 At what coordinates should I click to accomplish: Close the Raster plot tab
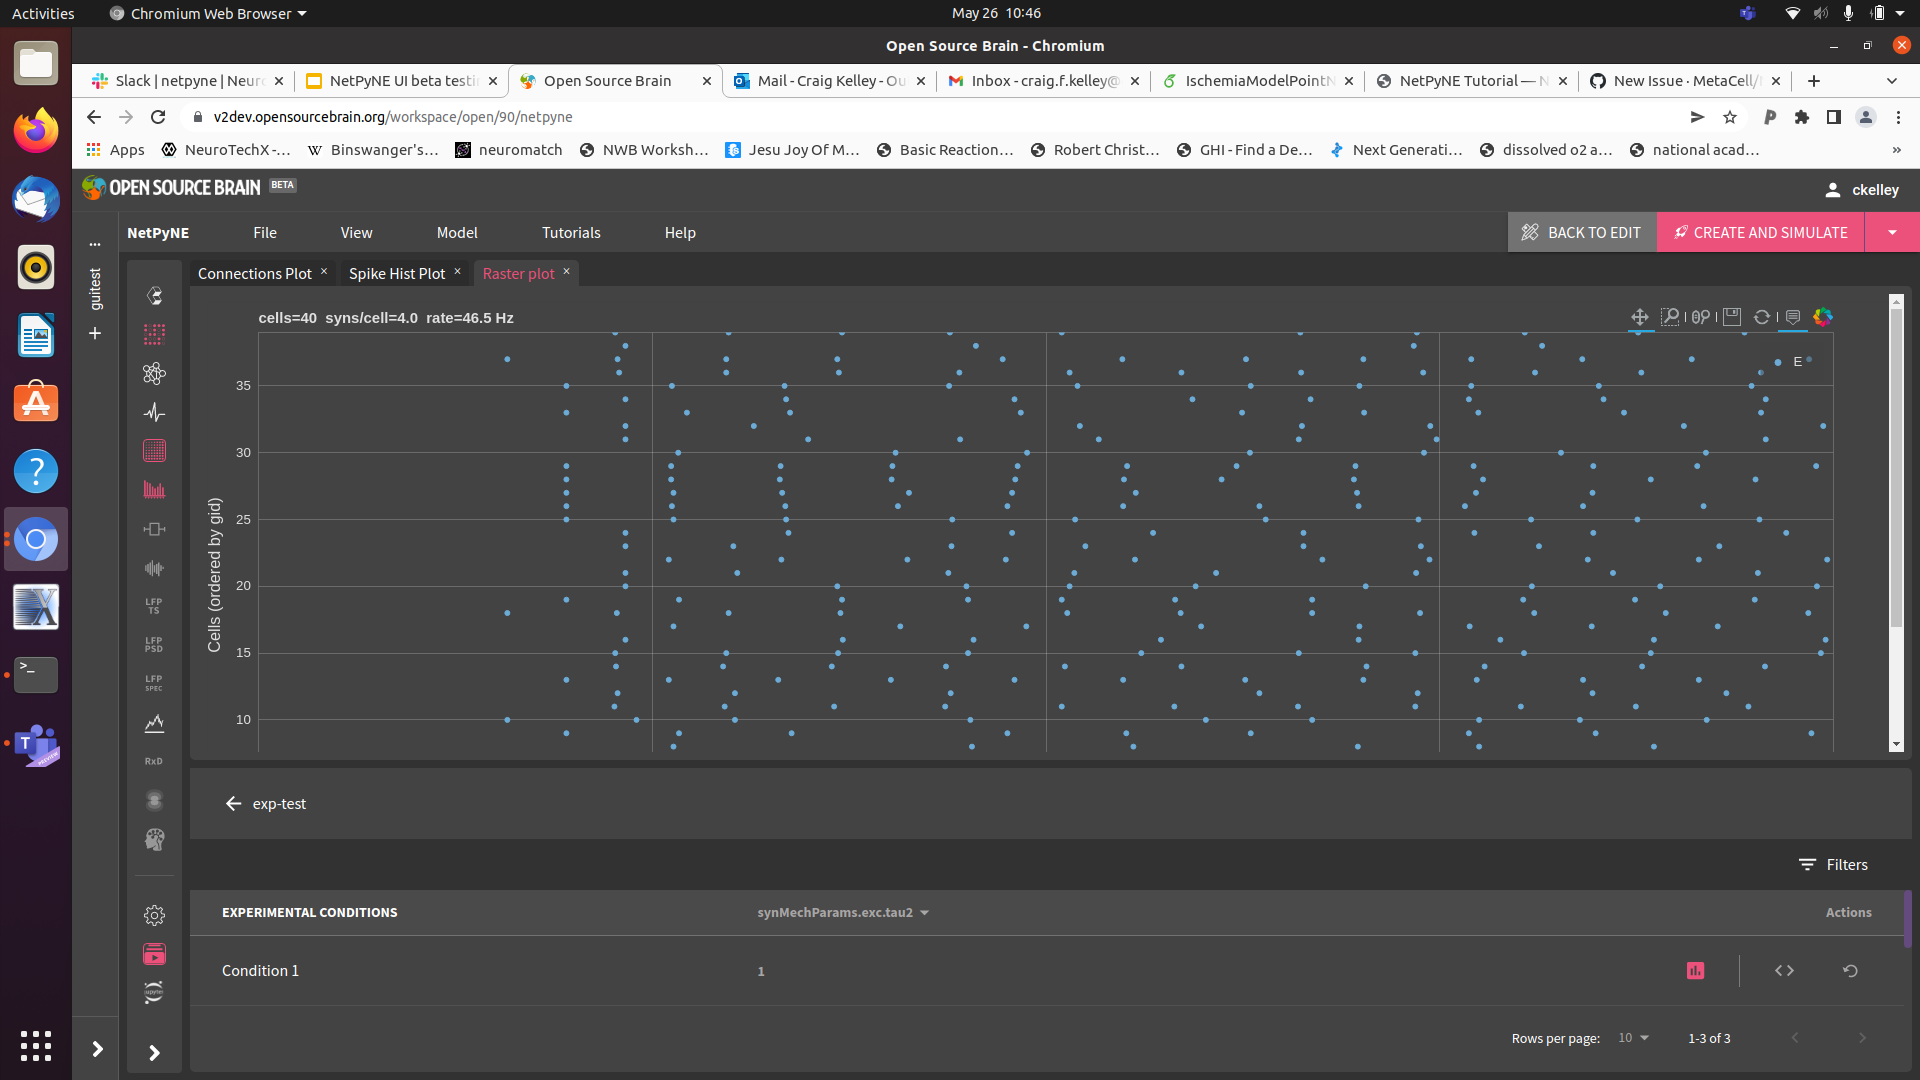coord(566,271)
